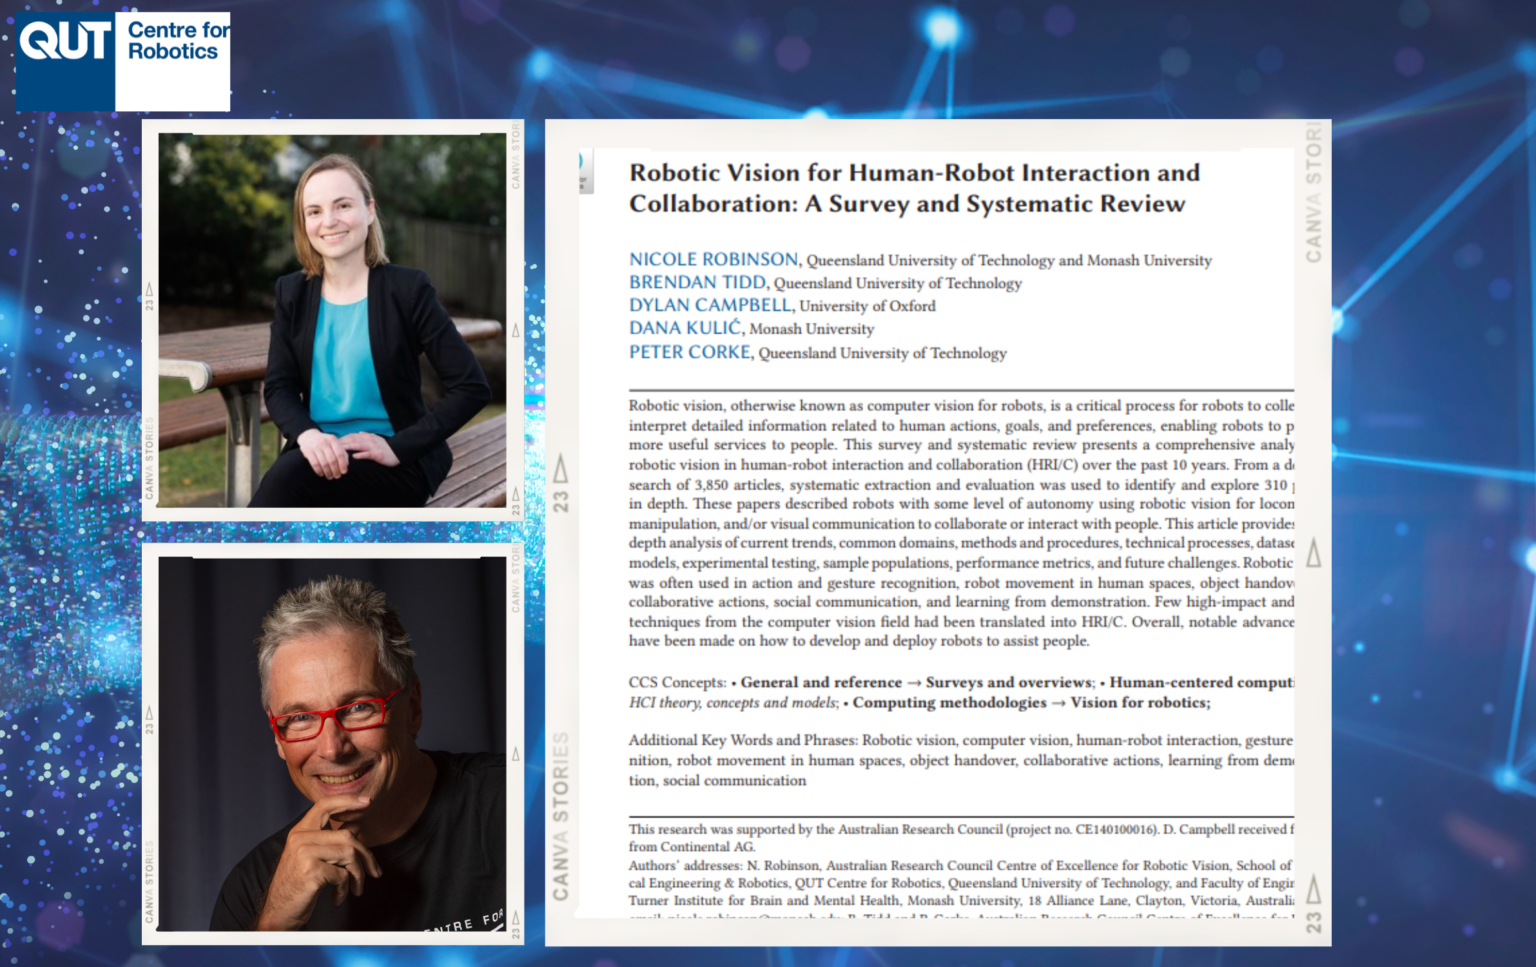The image size is (1536, 967).
Task: Select the paper title heading
Action: tap(912, 188)
